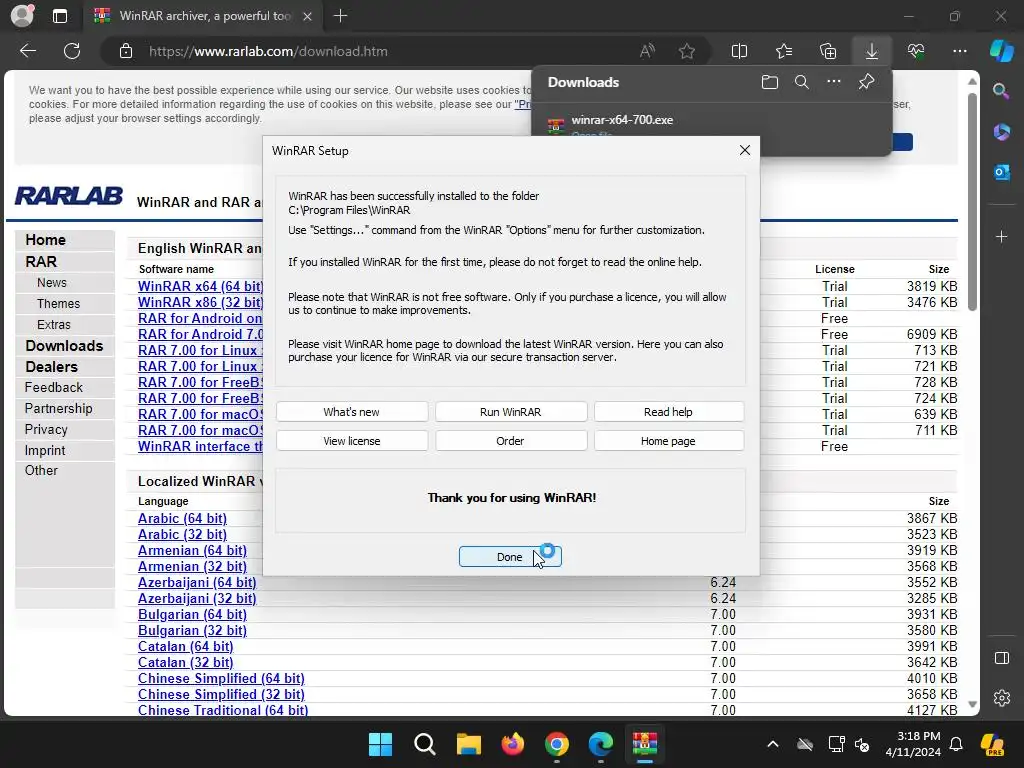Viewport: 1024px width, 768px height.
Task: Open File Explorer from taskbar
Action: coord(468,744)
